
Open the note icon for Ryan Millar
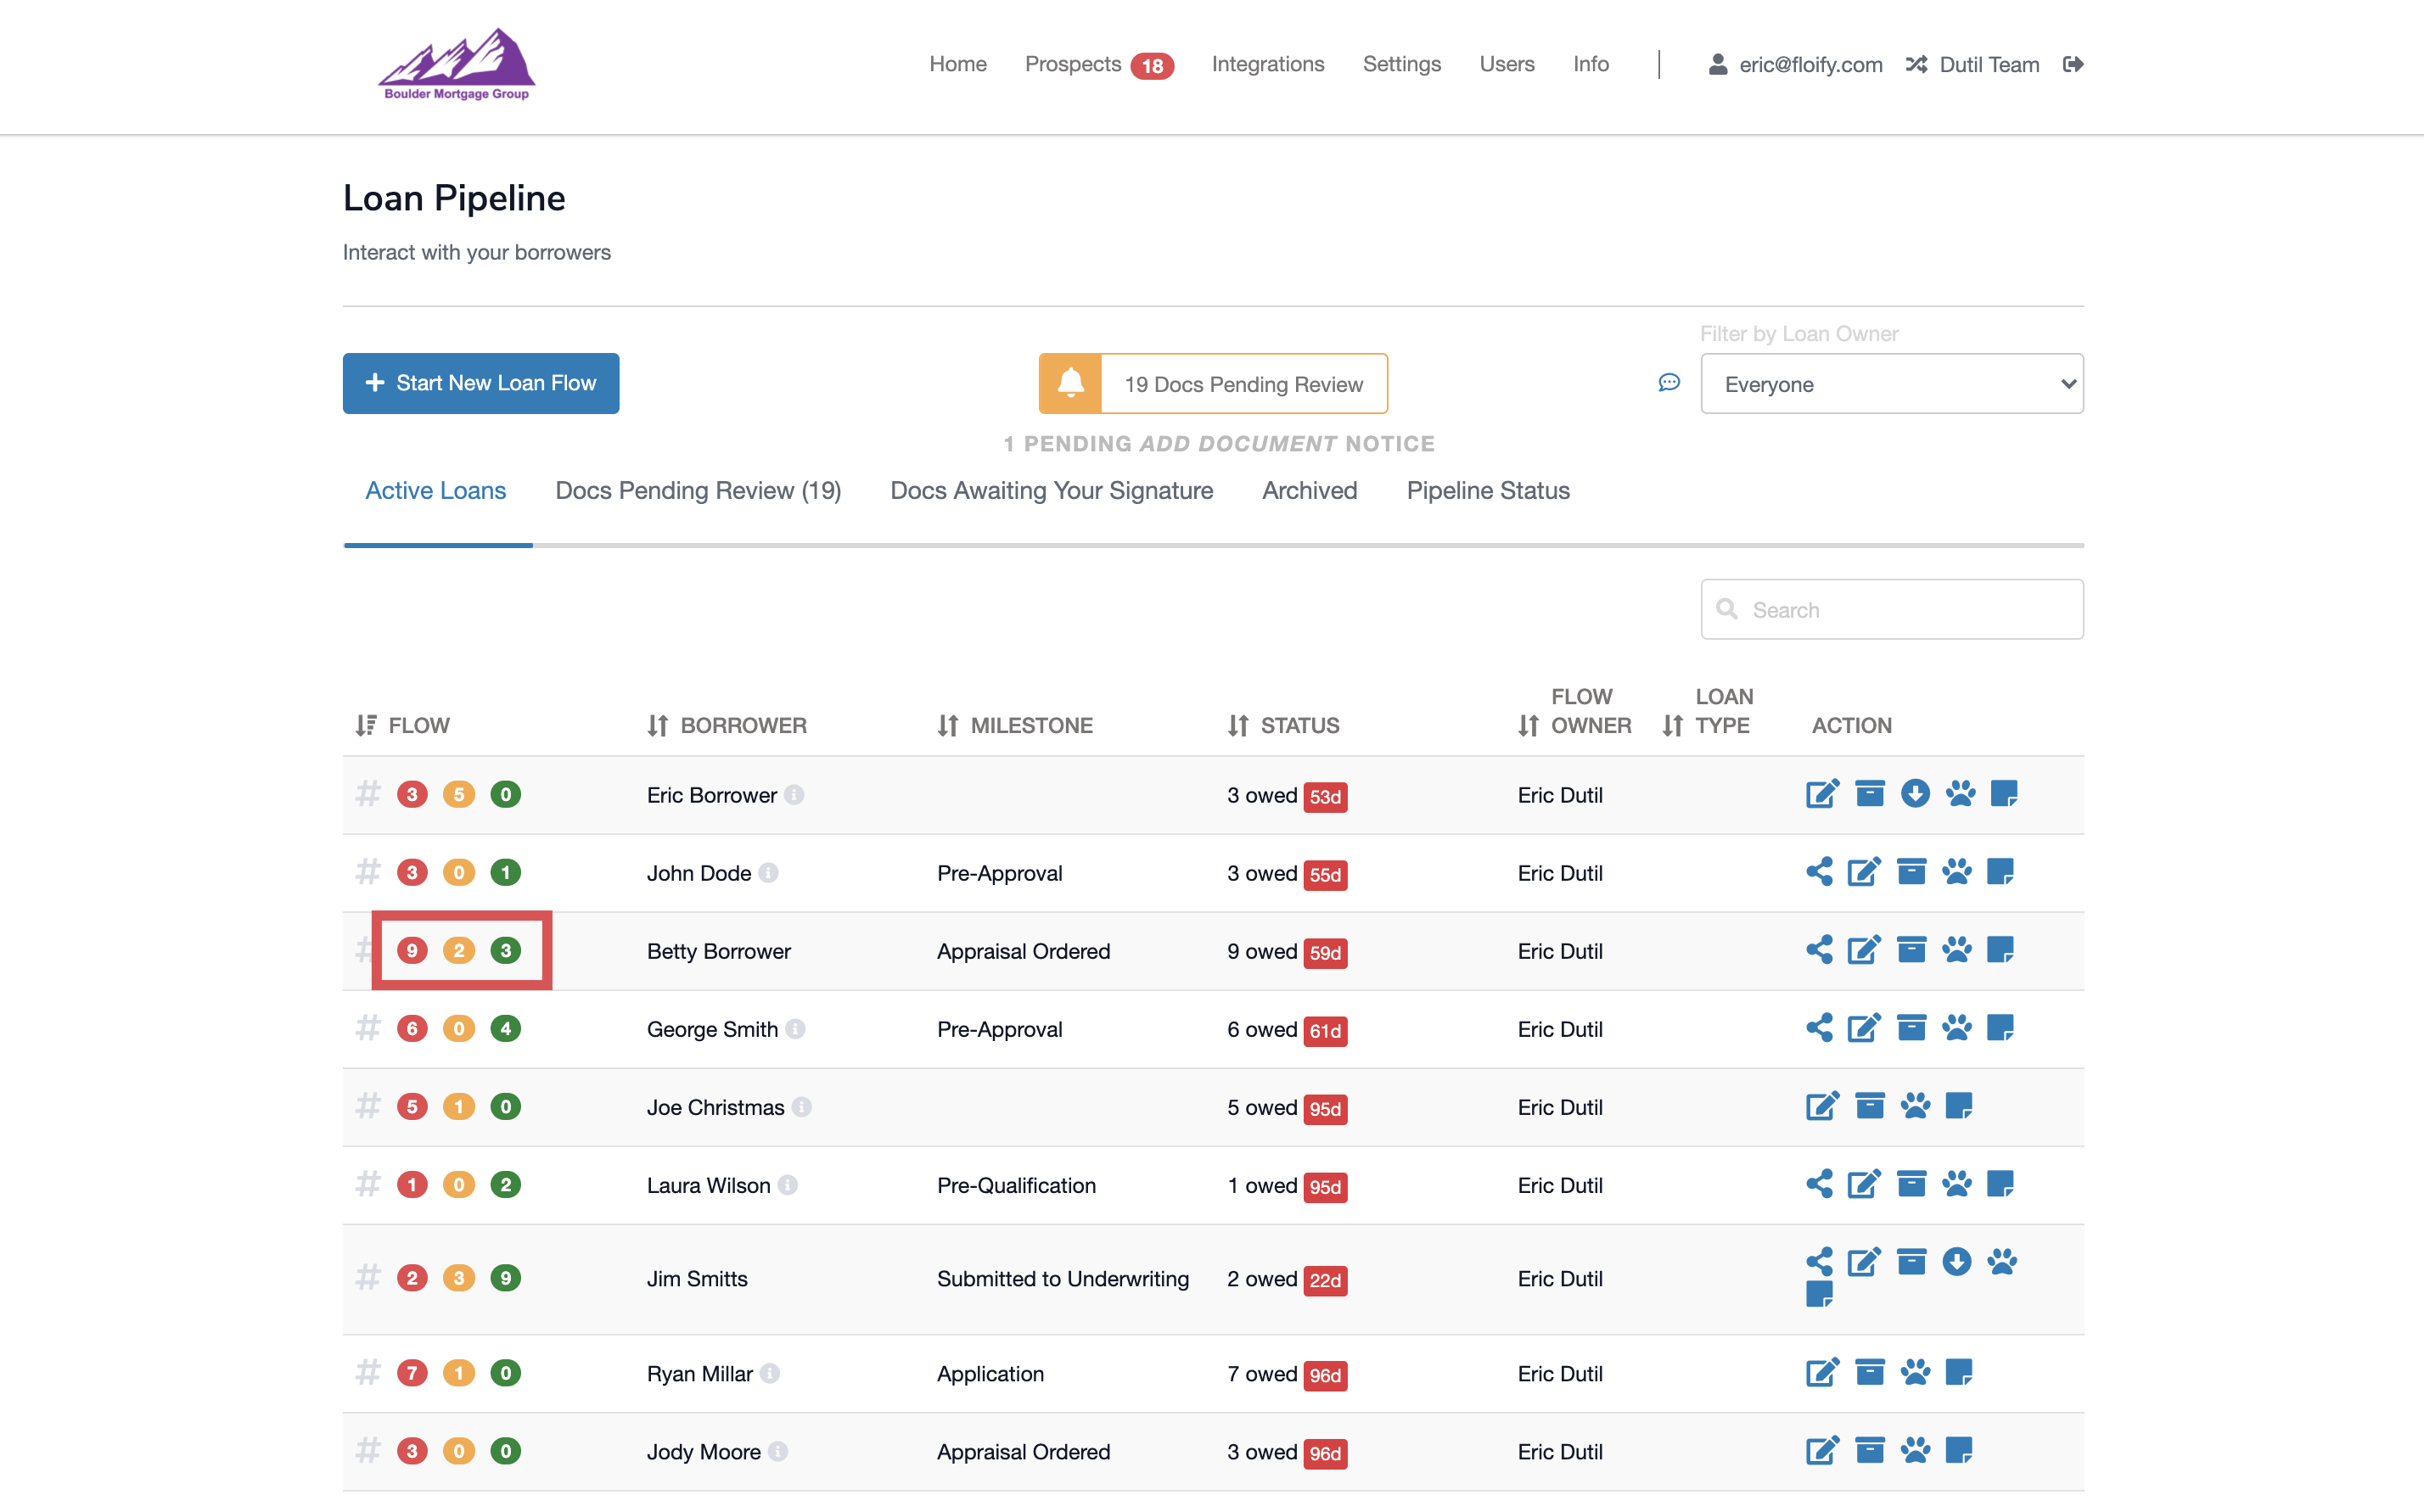tap(1958, 1372)
